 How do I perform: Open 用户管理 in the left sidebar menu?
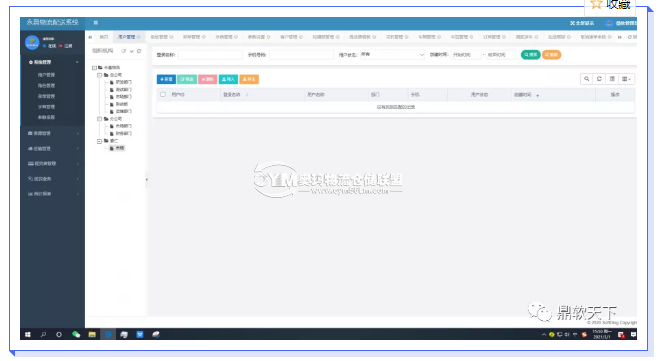click(x=46, y=75)
